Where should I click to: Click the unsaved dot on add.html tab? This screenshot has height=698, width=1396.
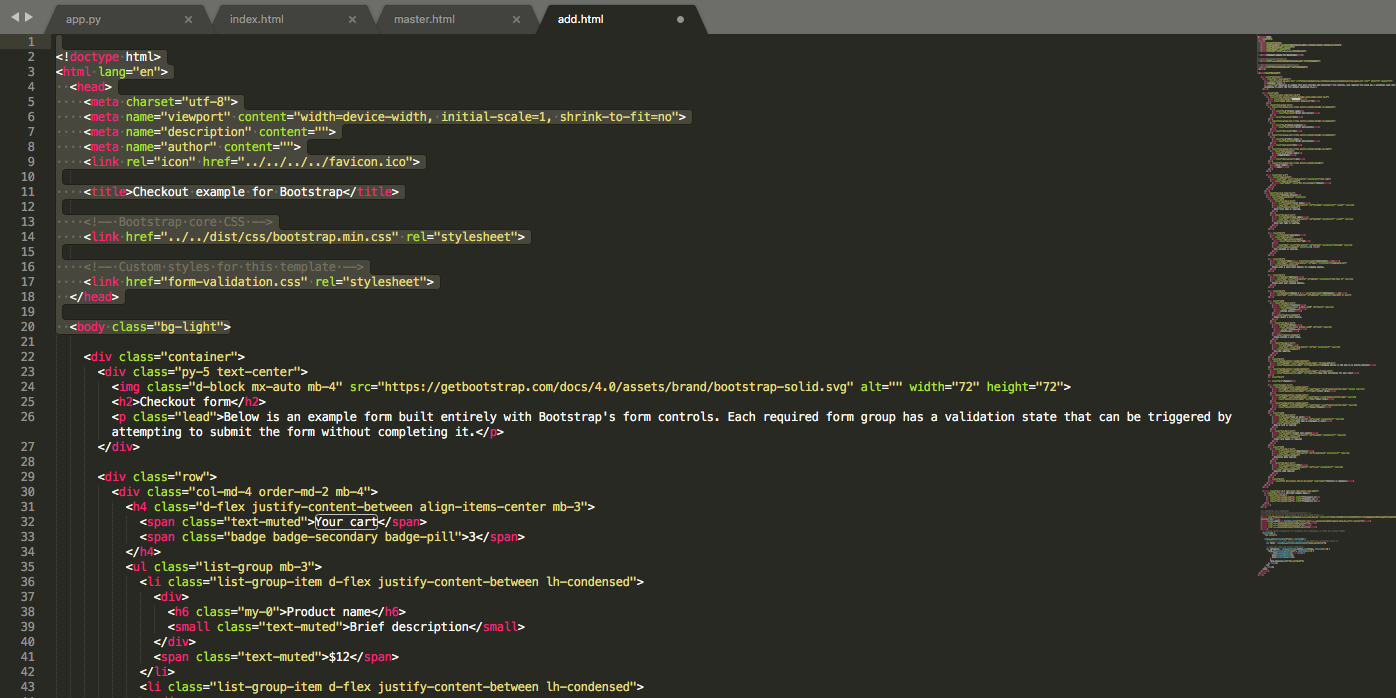coord(681,20)
